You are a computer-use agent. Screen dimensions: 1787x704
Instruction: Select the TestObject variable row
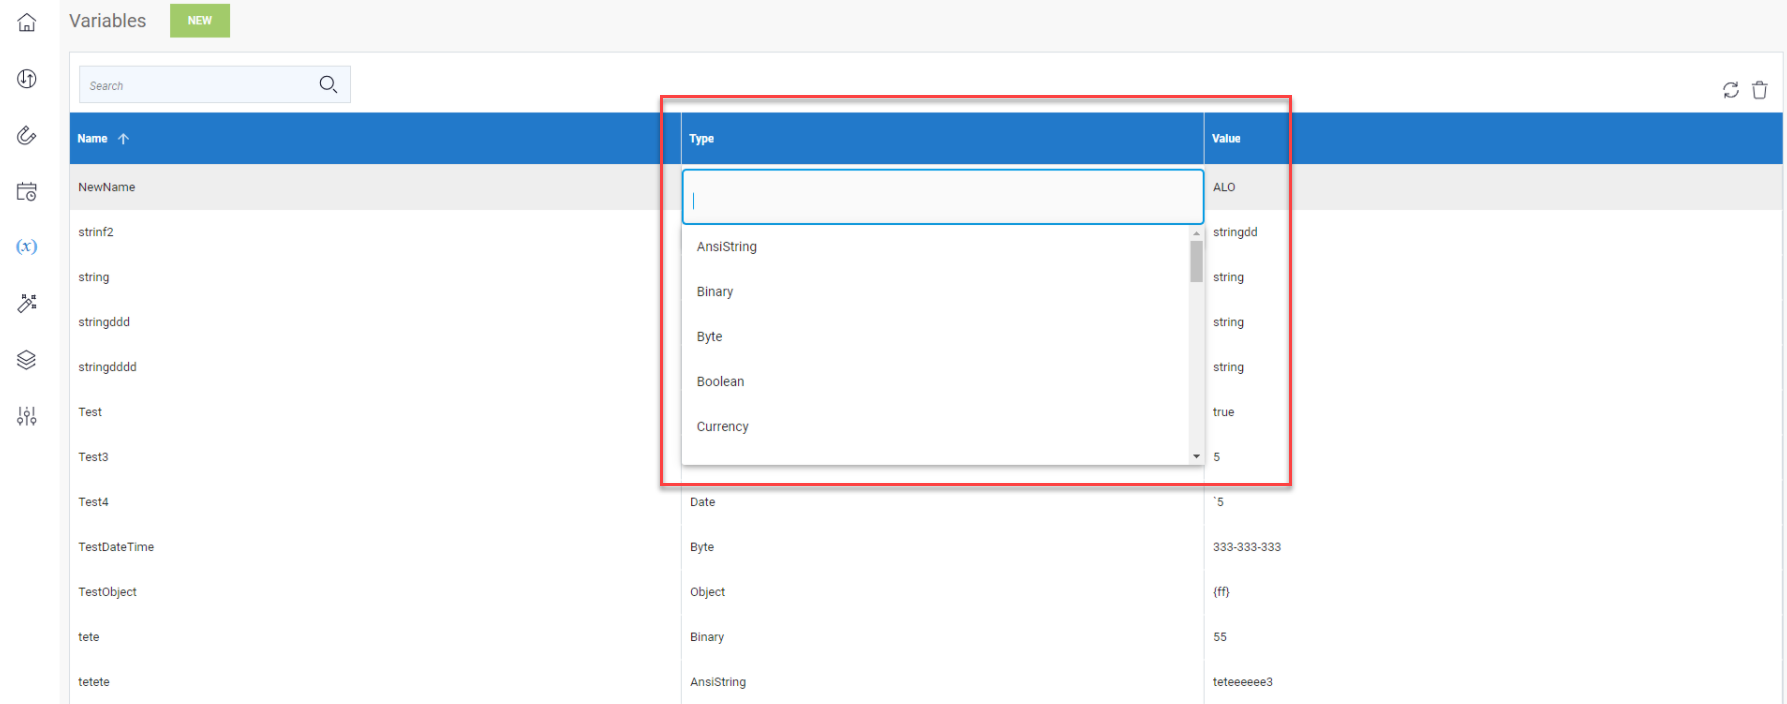click(108, 592)
